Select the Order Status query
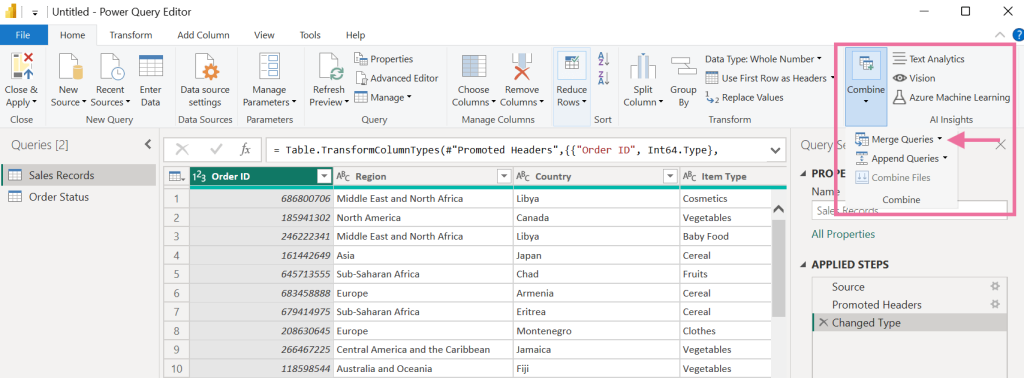This screenshot has height=378, width=1024. pos(78,197)
